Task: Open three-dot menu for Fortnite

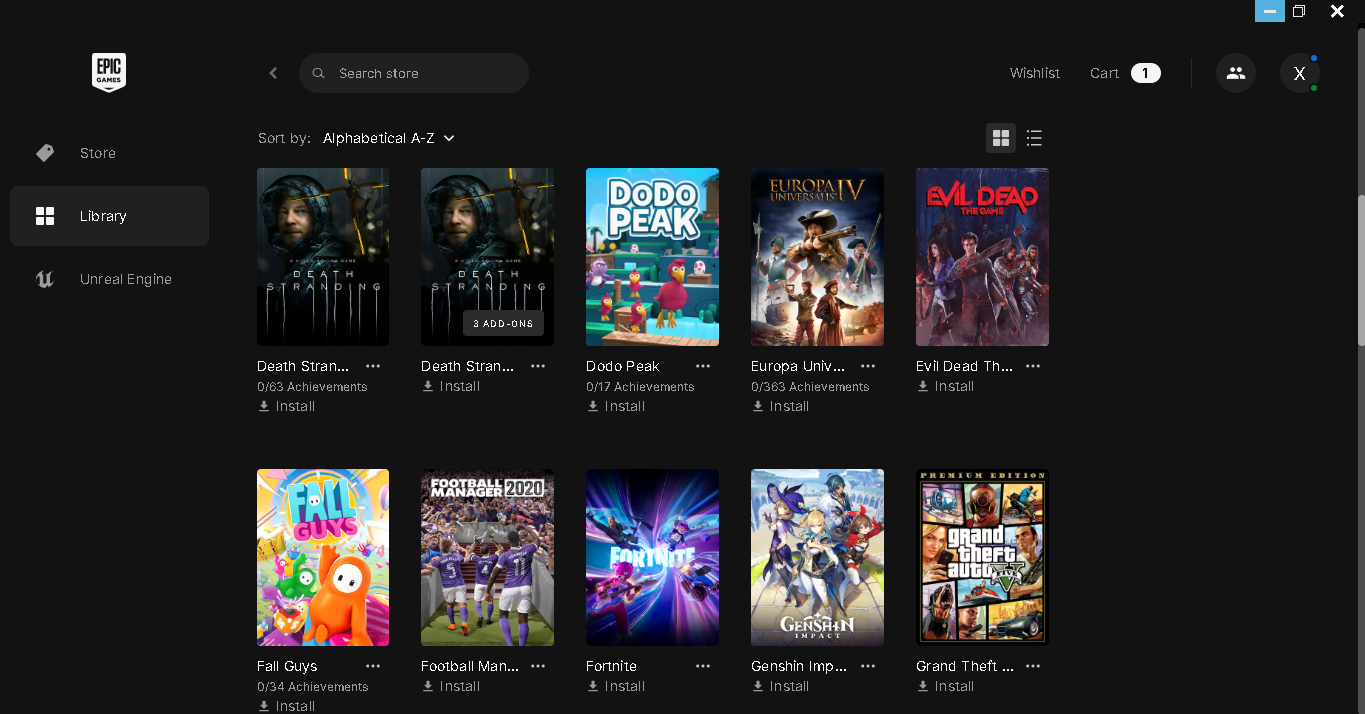Action: click(703, 666)
